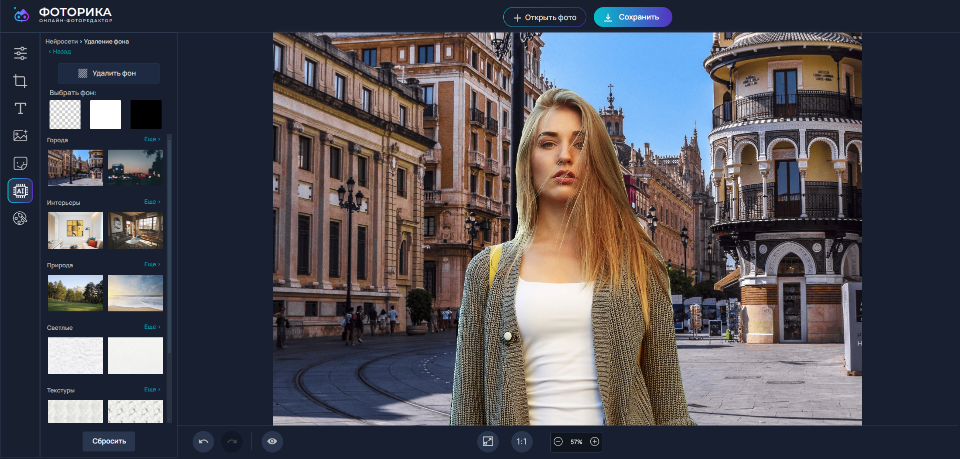Open the image overlay tool
Screen dimensions: 960x459
20,136
